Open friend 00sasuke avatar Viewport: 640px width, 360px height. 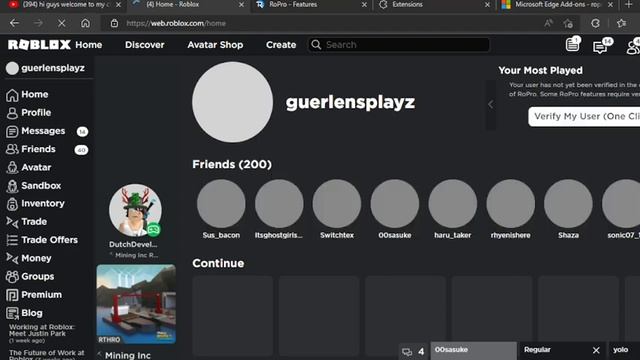pyautogui.click(x=395, y=203)
